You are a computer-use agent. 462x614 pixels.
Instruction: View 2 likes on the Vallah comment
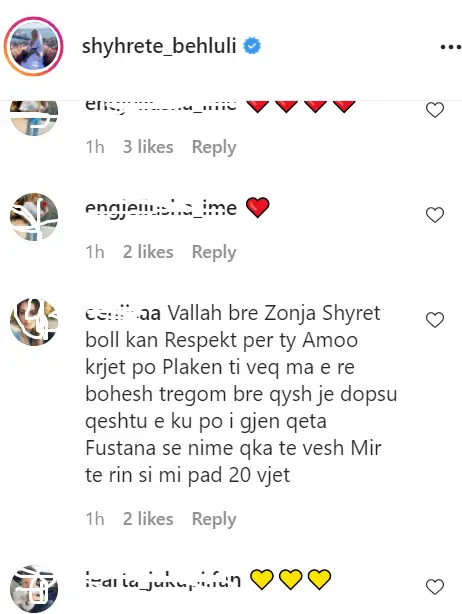[x=148, y=519]
